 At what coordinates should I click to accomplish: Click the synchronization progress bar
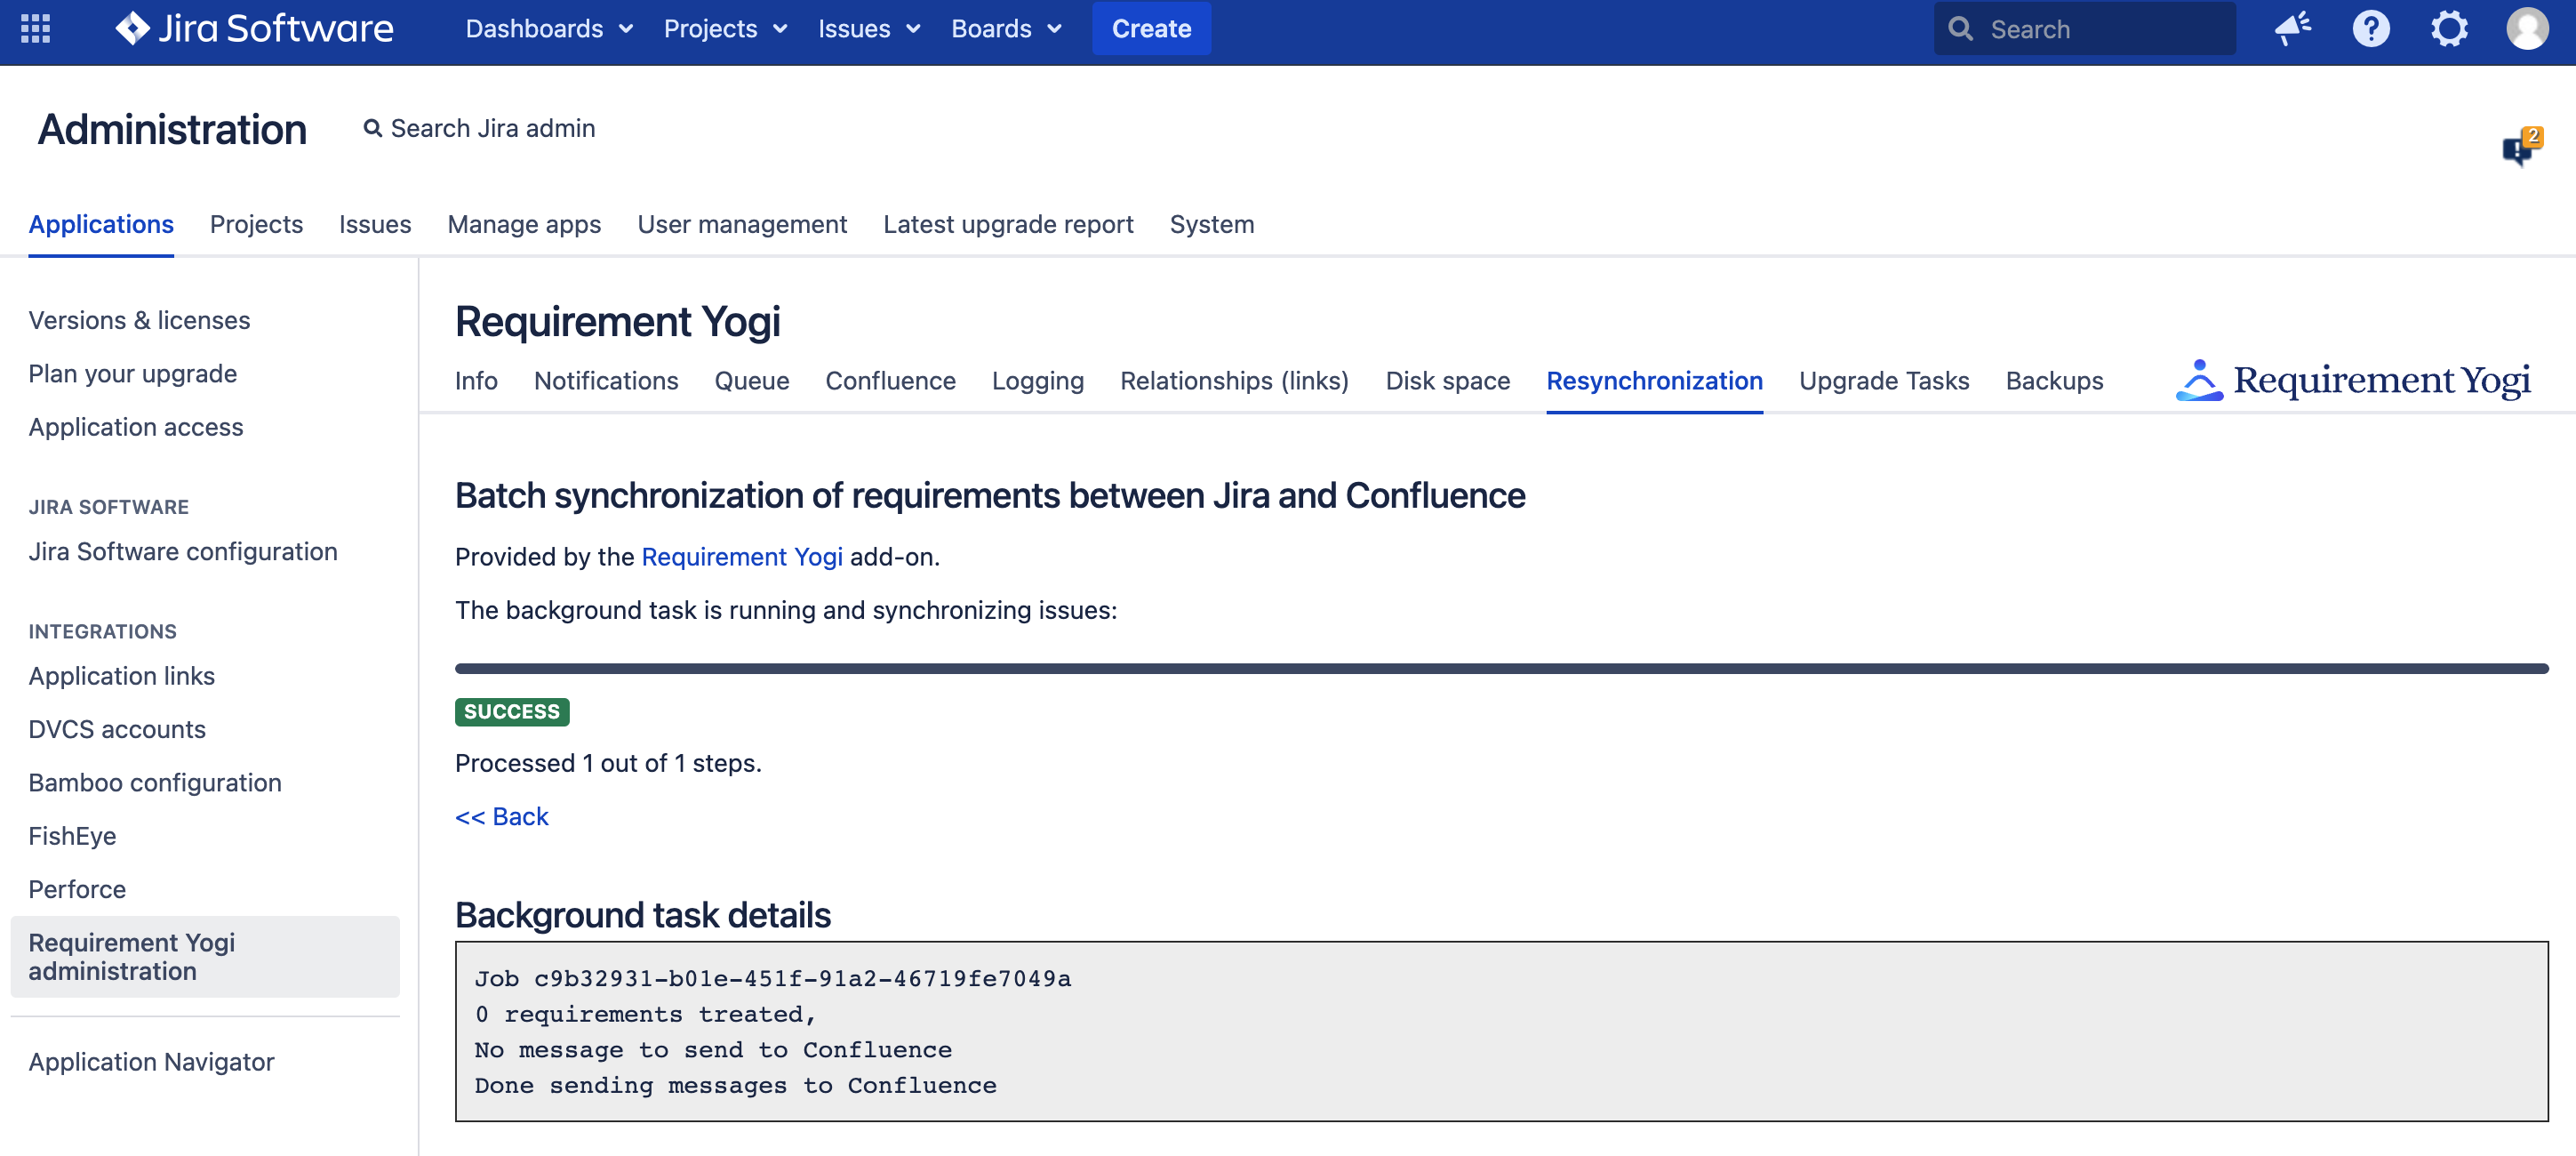tap(1500, 668)
